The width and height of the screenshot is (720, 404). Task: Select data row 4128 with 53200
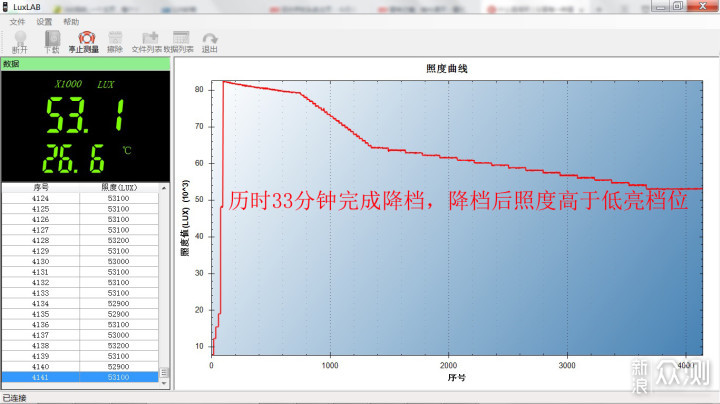point(80,241)
